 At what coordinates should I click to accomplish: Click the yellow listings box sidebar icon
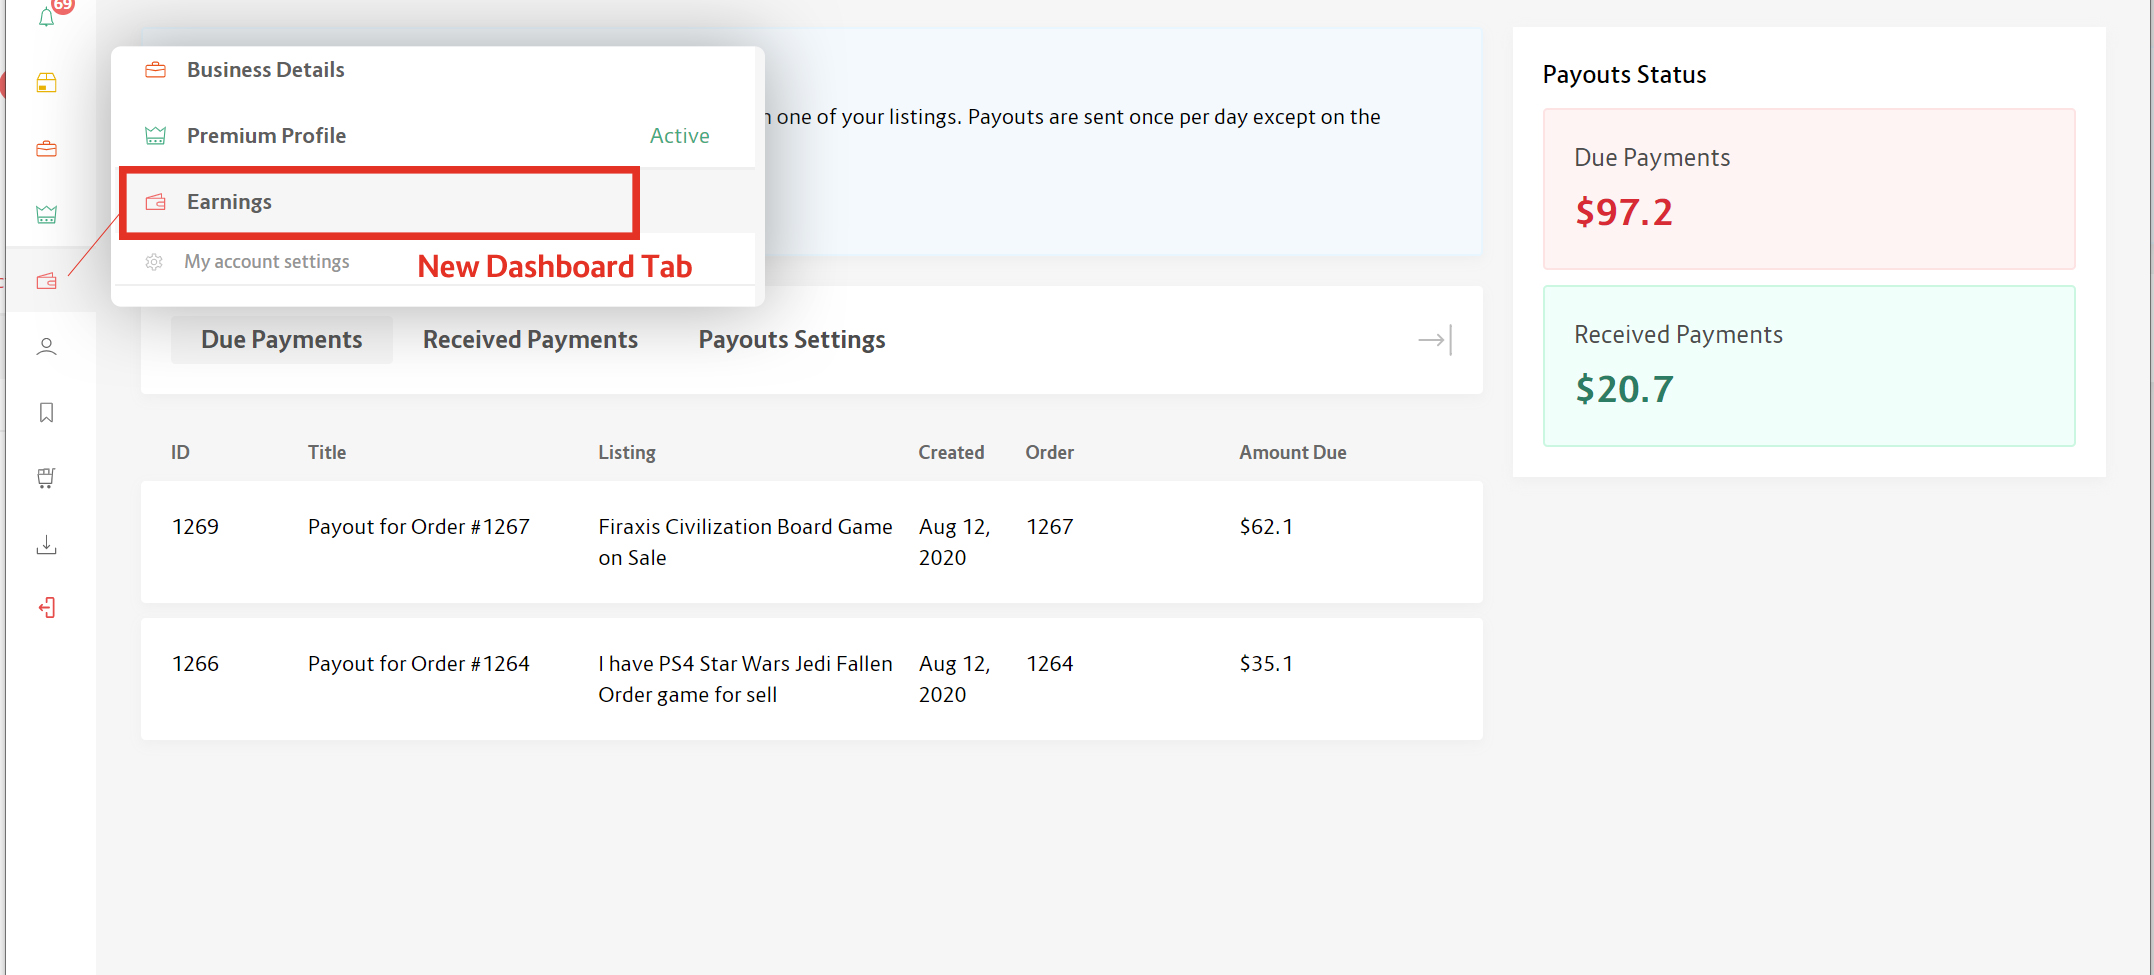(46, 83)
